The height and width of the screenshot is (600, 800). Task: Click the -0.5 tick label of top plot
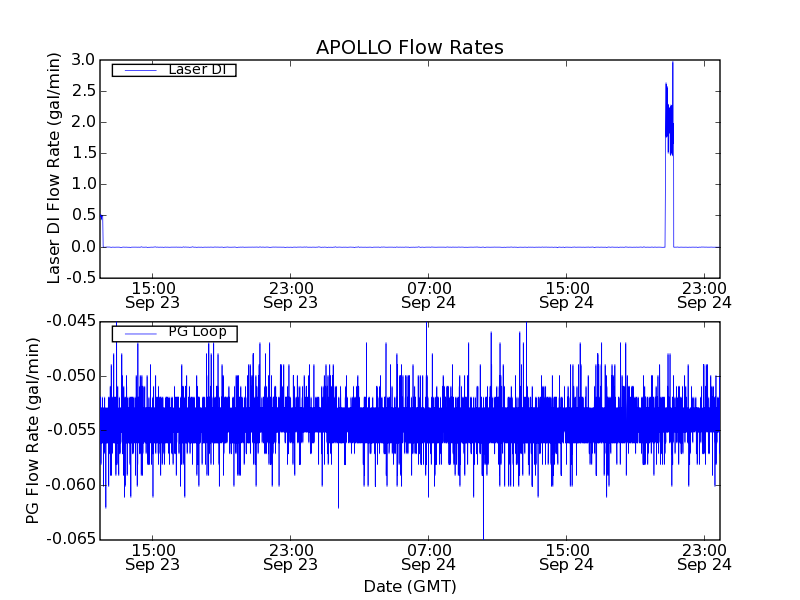(81, 278)
